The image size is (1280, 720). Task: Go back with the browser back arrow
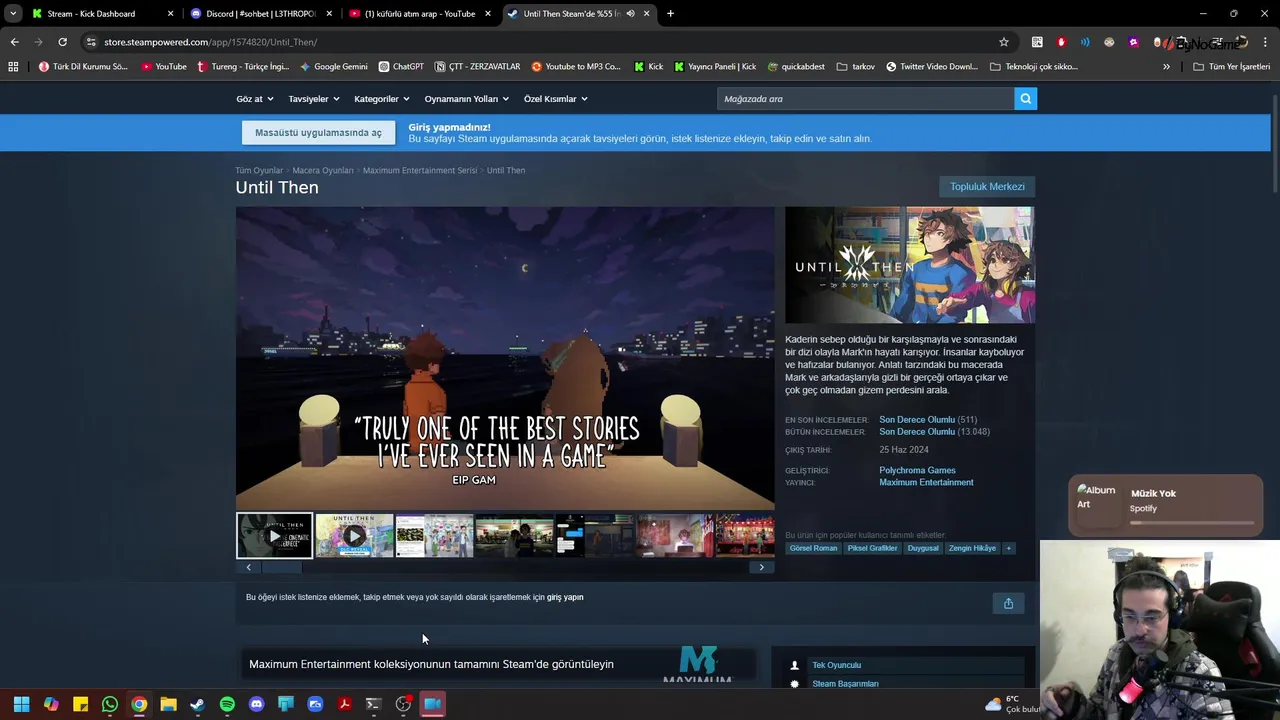[14, 42]
